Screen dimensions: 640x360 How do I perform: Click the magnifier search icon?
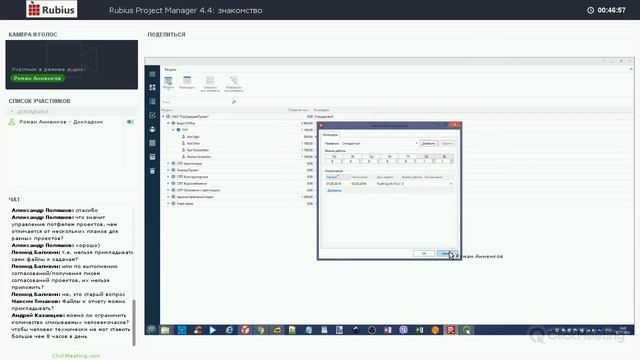tap(234, 102)
